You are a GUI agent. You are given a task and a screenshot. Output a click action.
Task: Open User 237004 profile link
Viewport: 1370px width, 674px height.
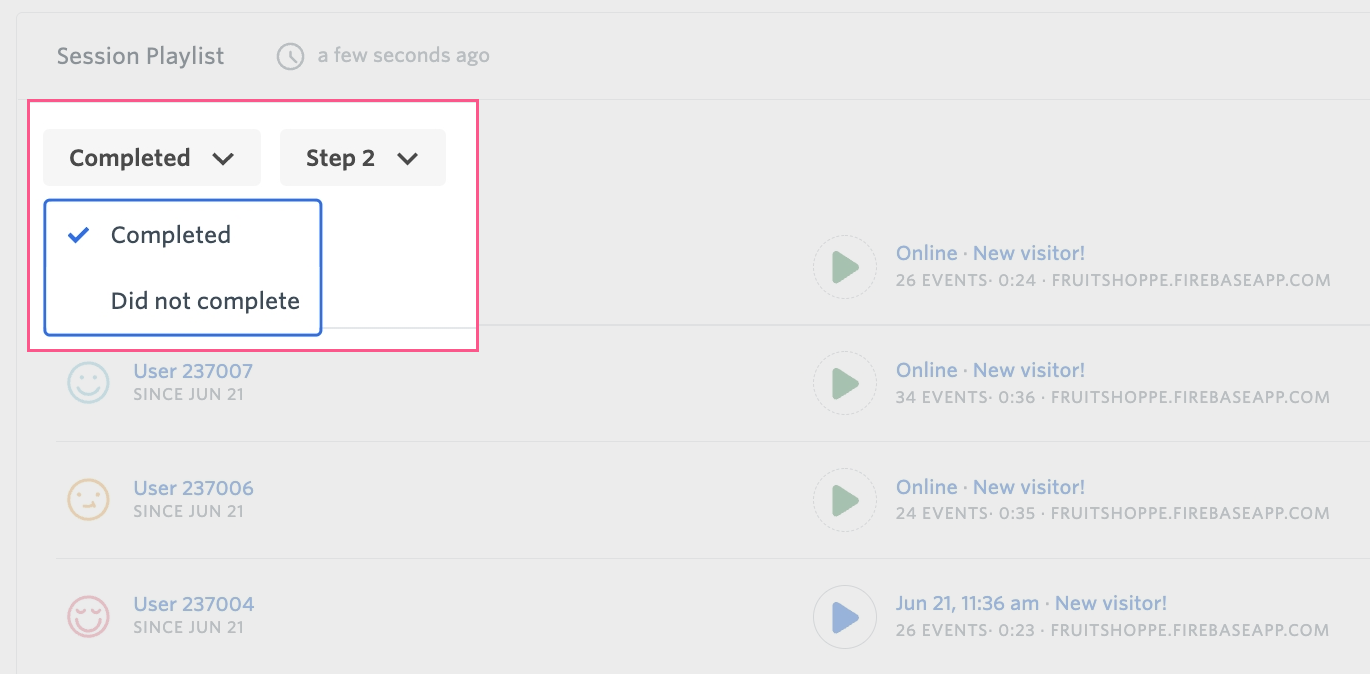[193, 604]
